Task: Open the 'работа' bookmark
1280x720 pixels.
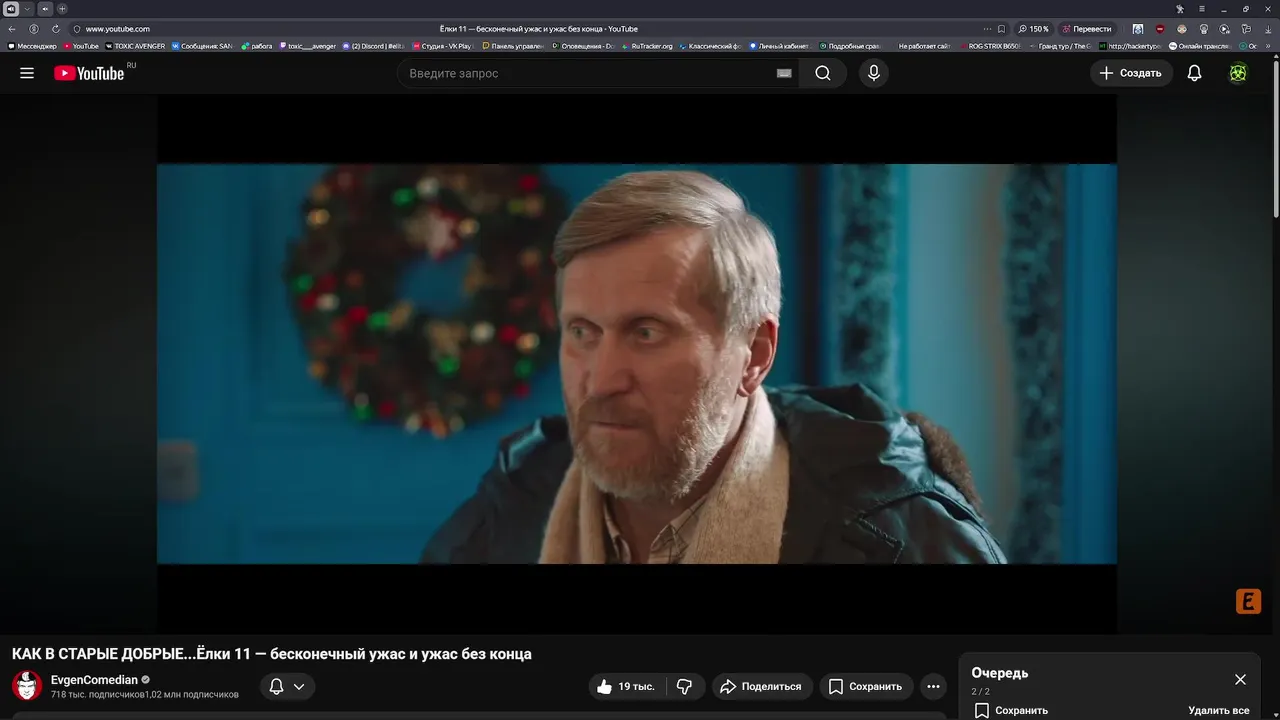Action: (257, 46)
